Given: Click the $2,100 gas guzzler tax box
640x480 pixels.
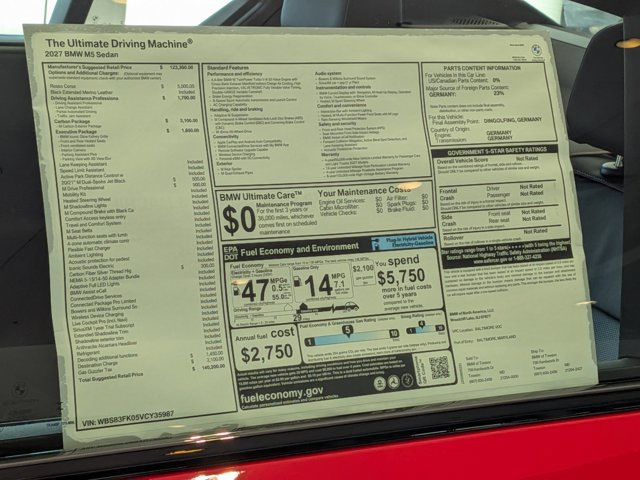Looking at the screenshot, I should pos(363,273).
